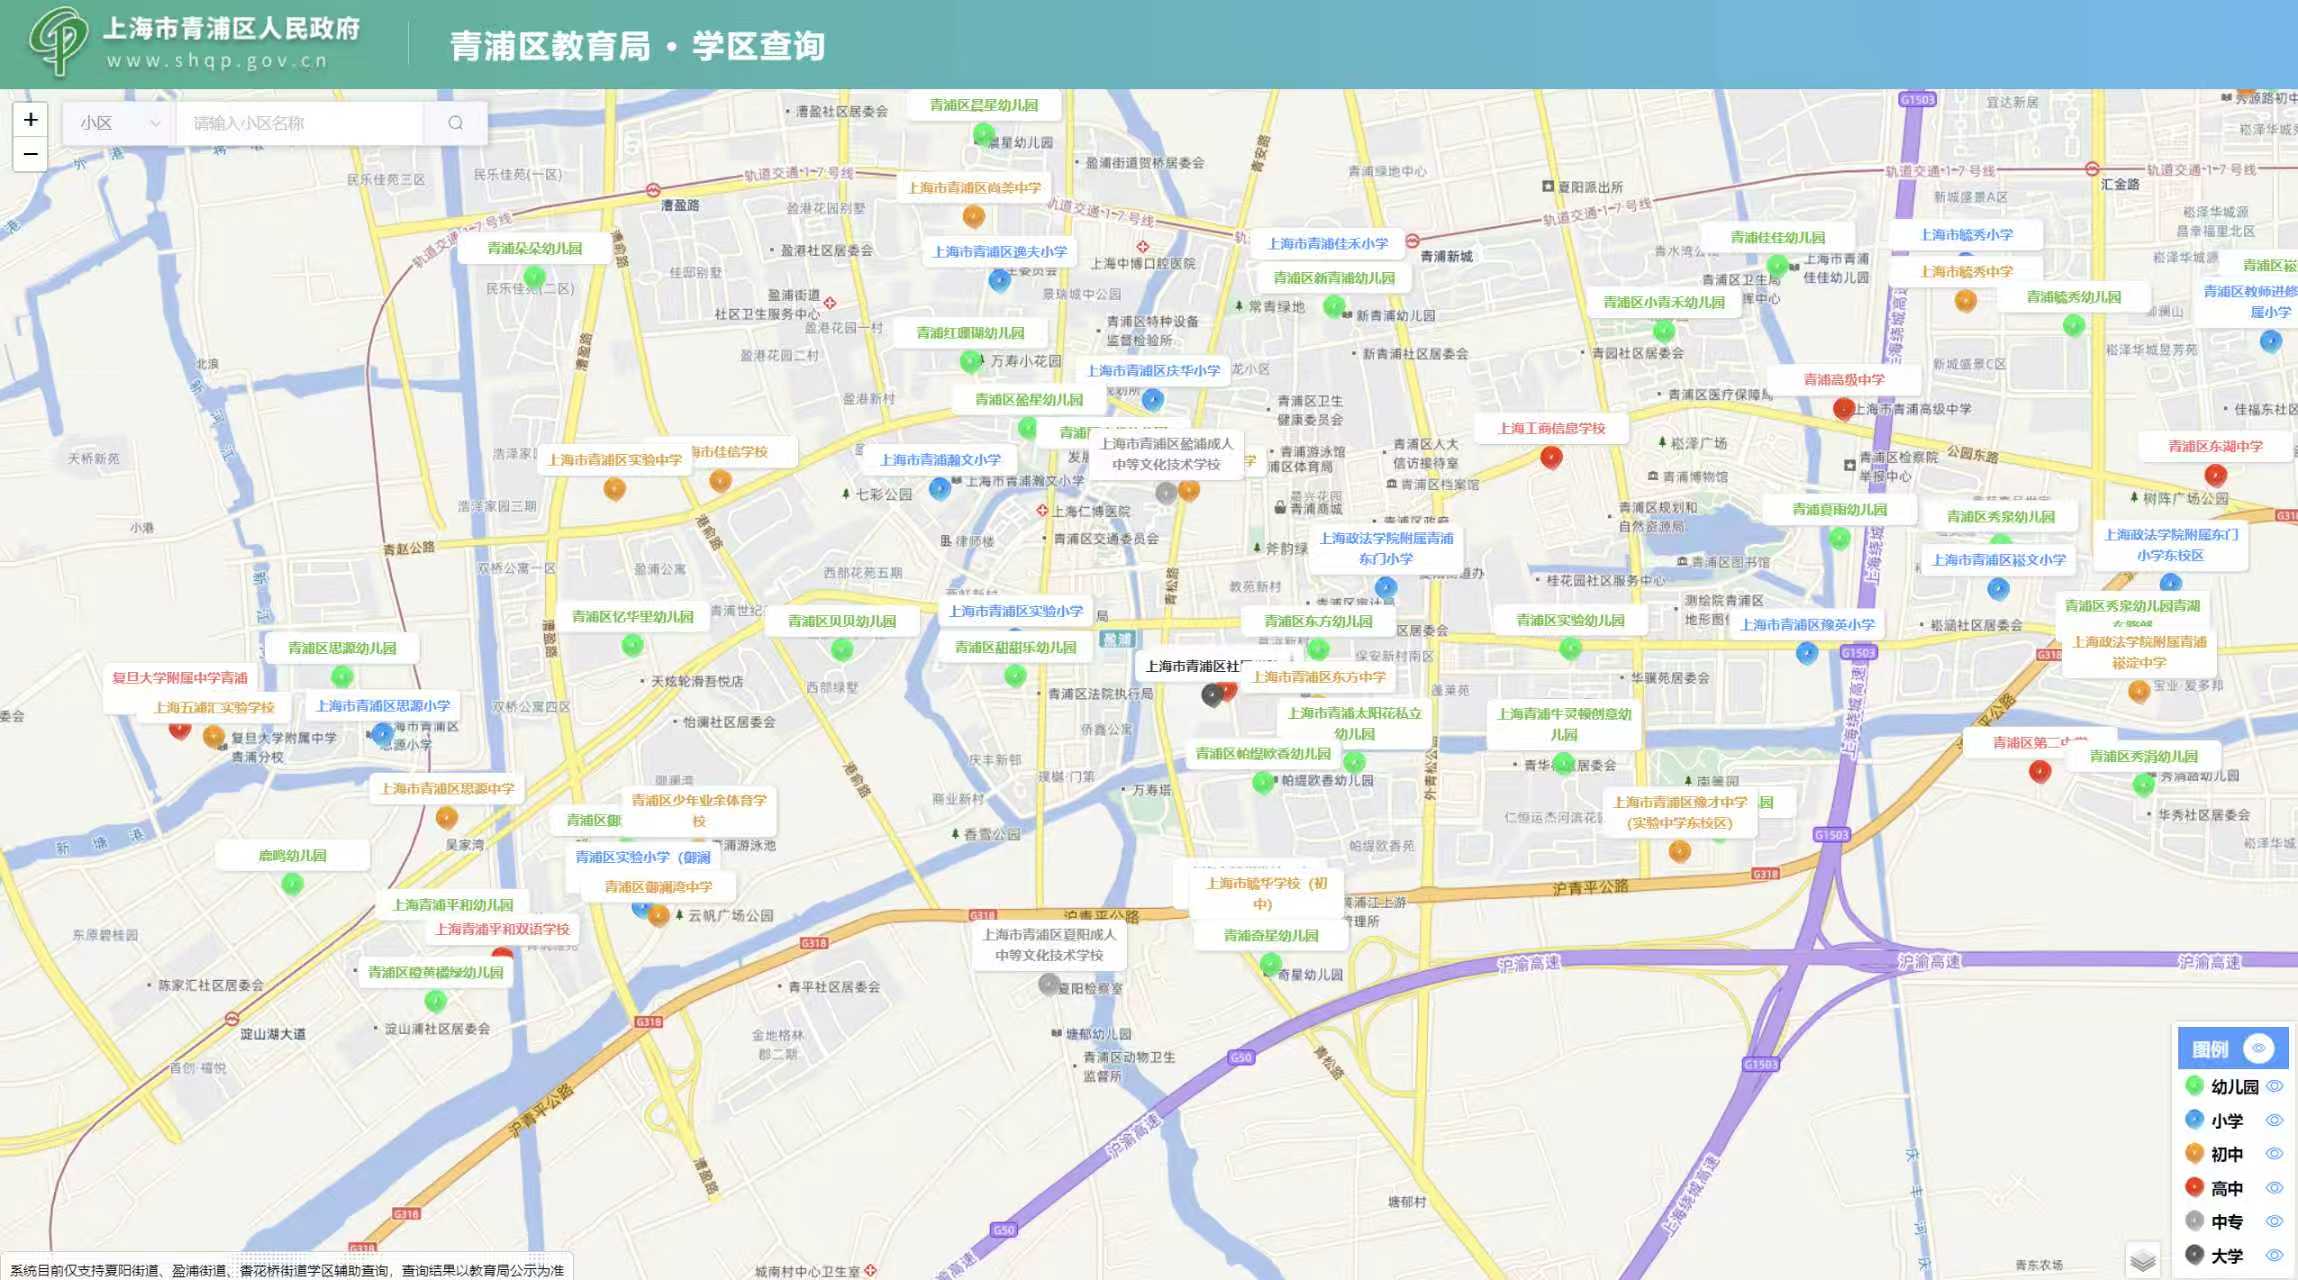
Task: Collapse the 图例 legend panel using eye button
Action: coord(2258,1048)
